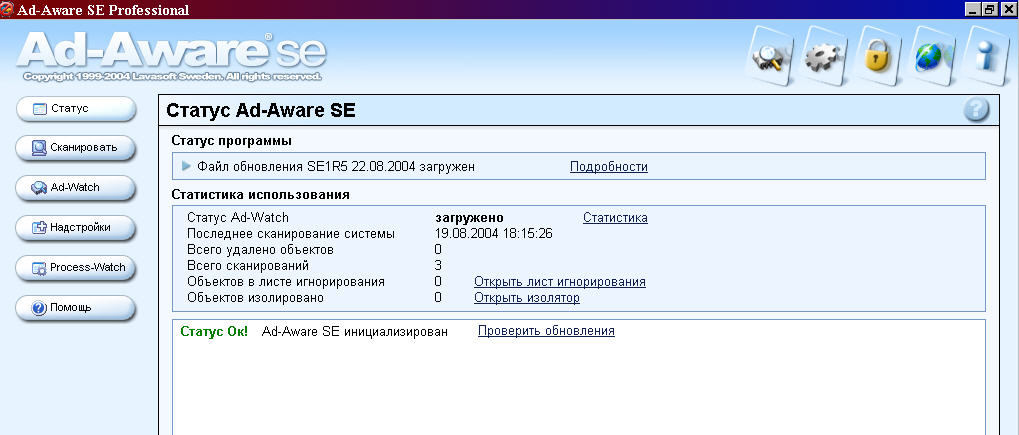Viewport: 1019px width, 435px height.
Task: Open the Статус sidebar button
Action: [x=75, y=109]
